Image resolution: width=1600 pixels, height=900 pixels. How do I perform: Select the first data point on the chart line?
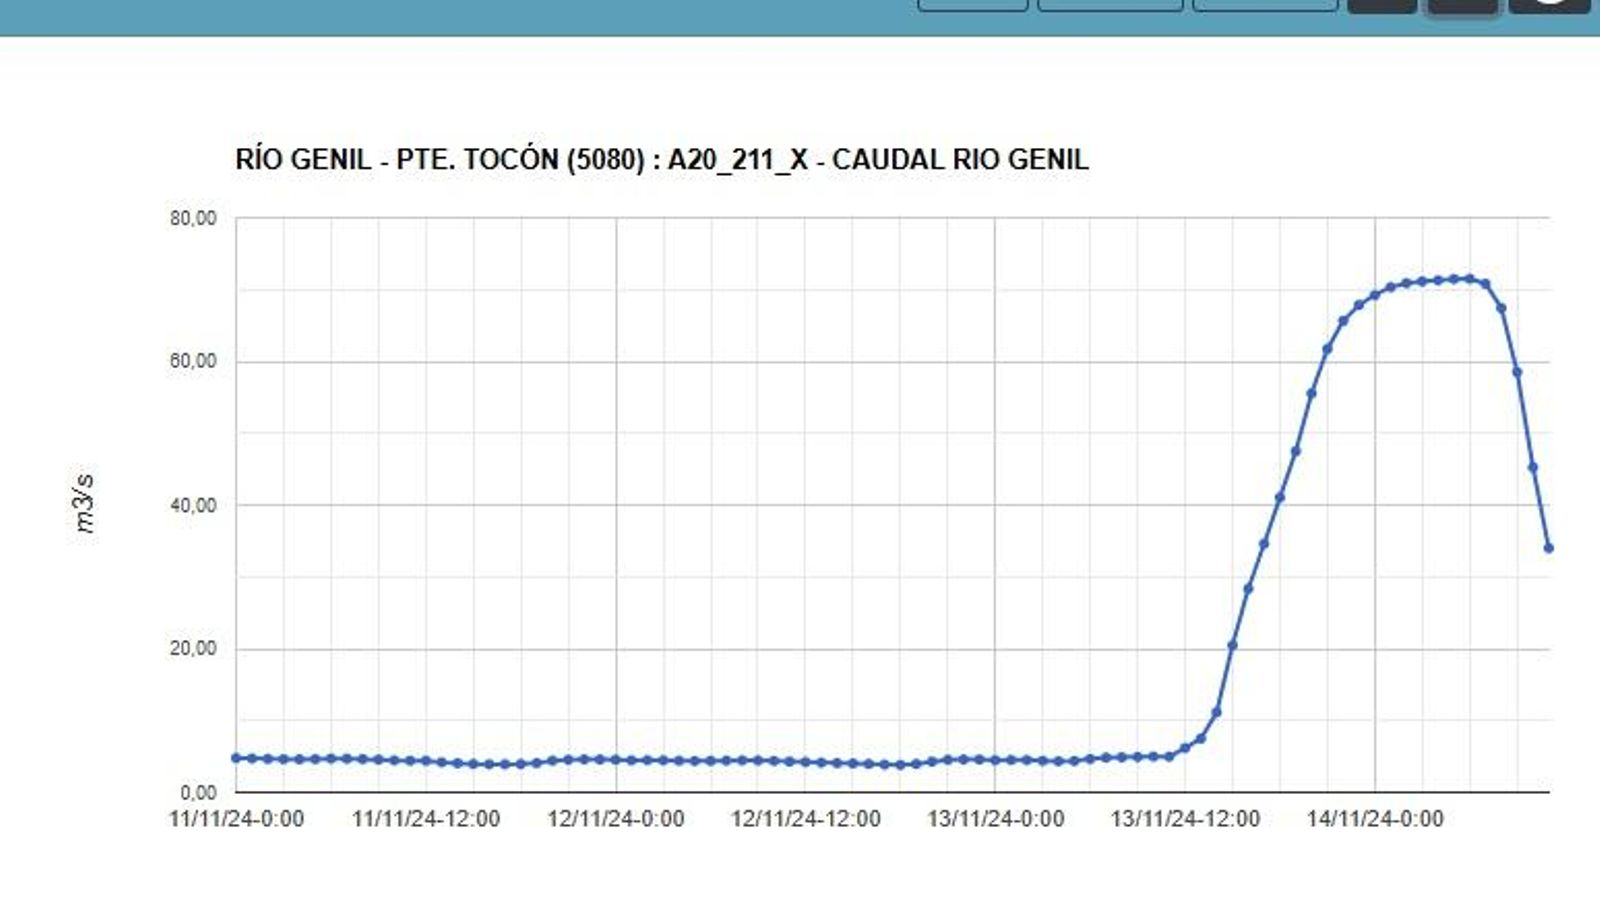pos(235,757)
